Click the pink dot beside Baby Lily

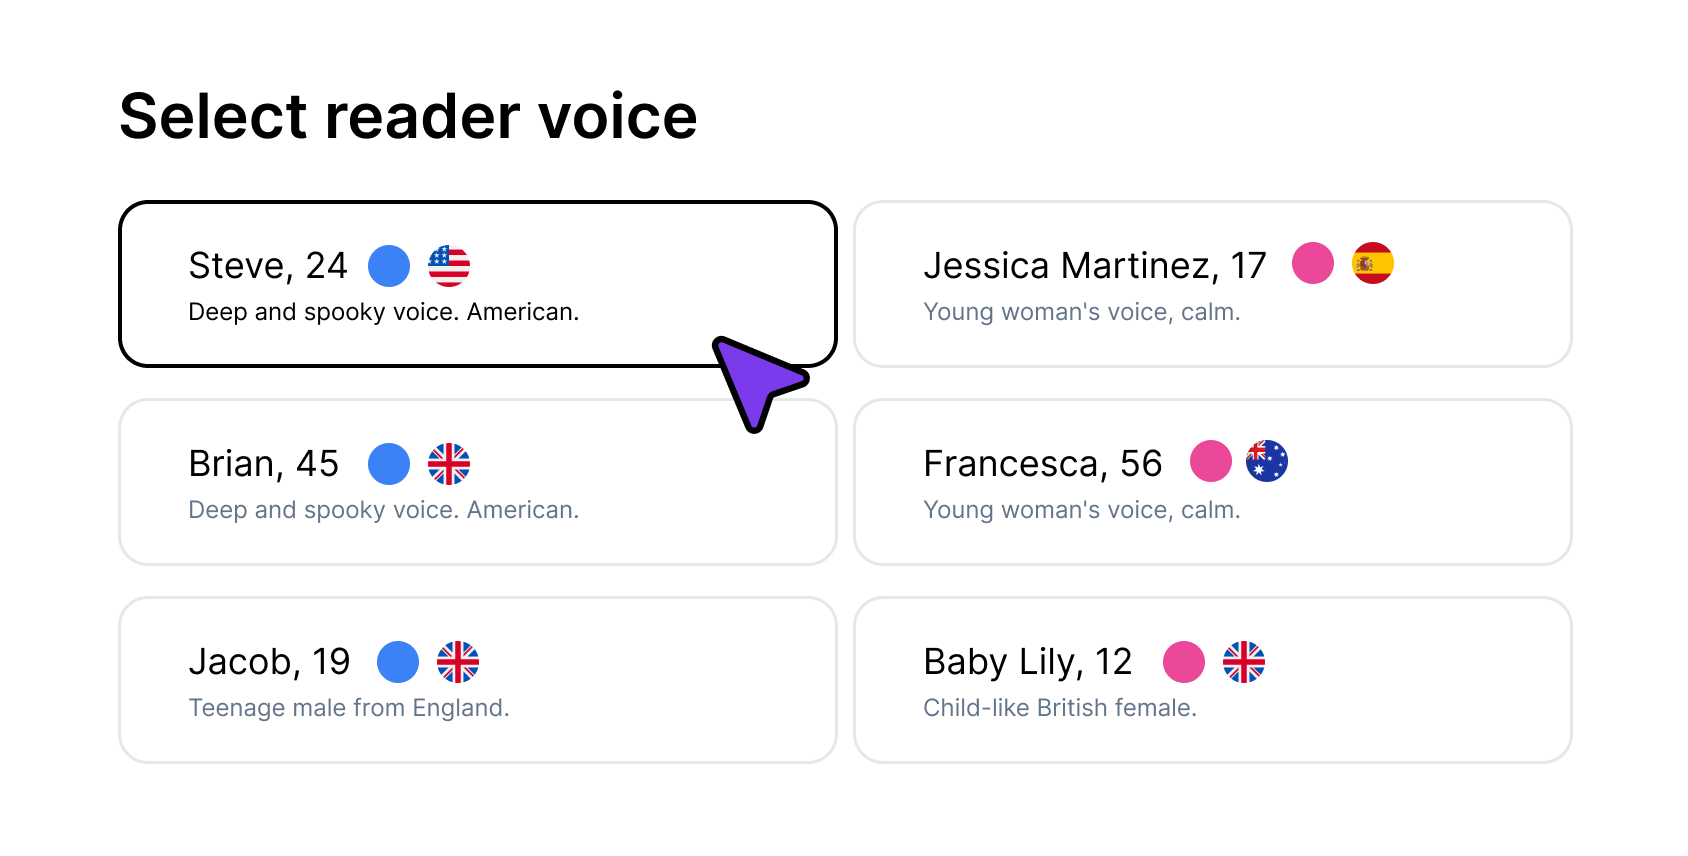click(x=1183, y=661)
